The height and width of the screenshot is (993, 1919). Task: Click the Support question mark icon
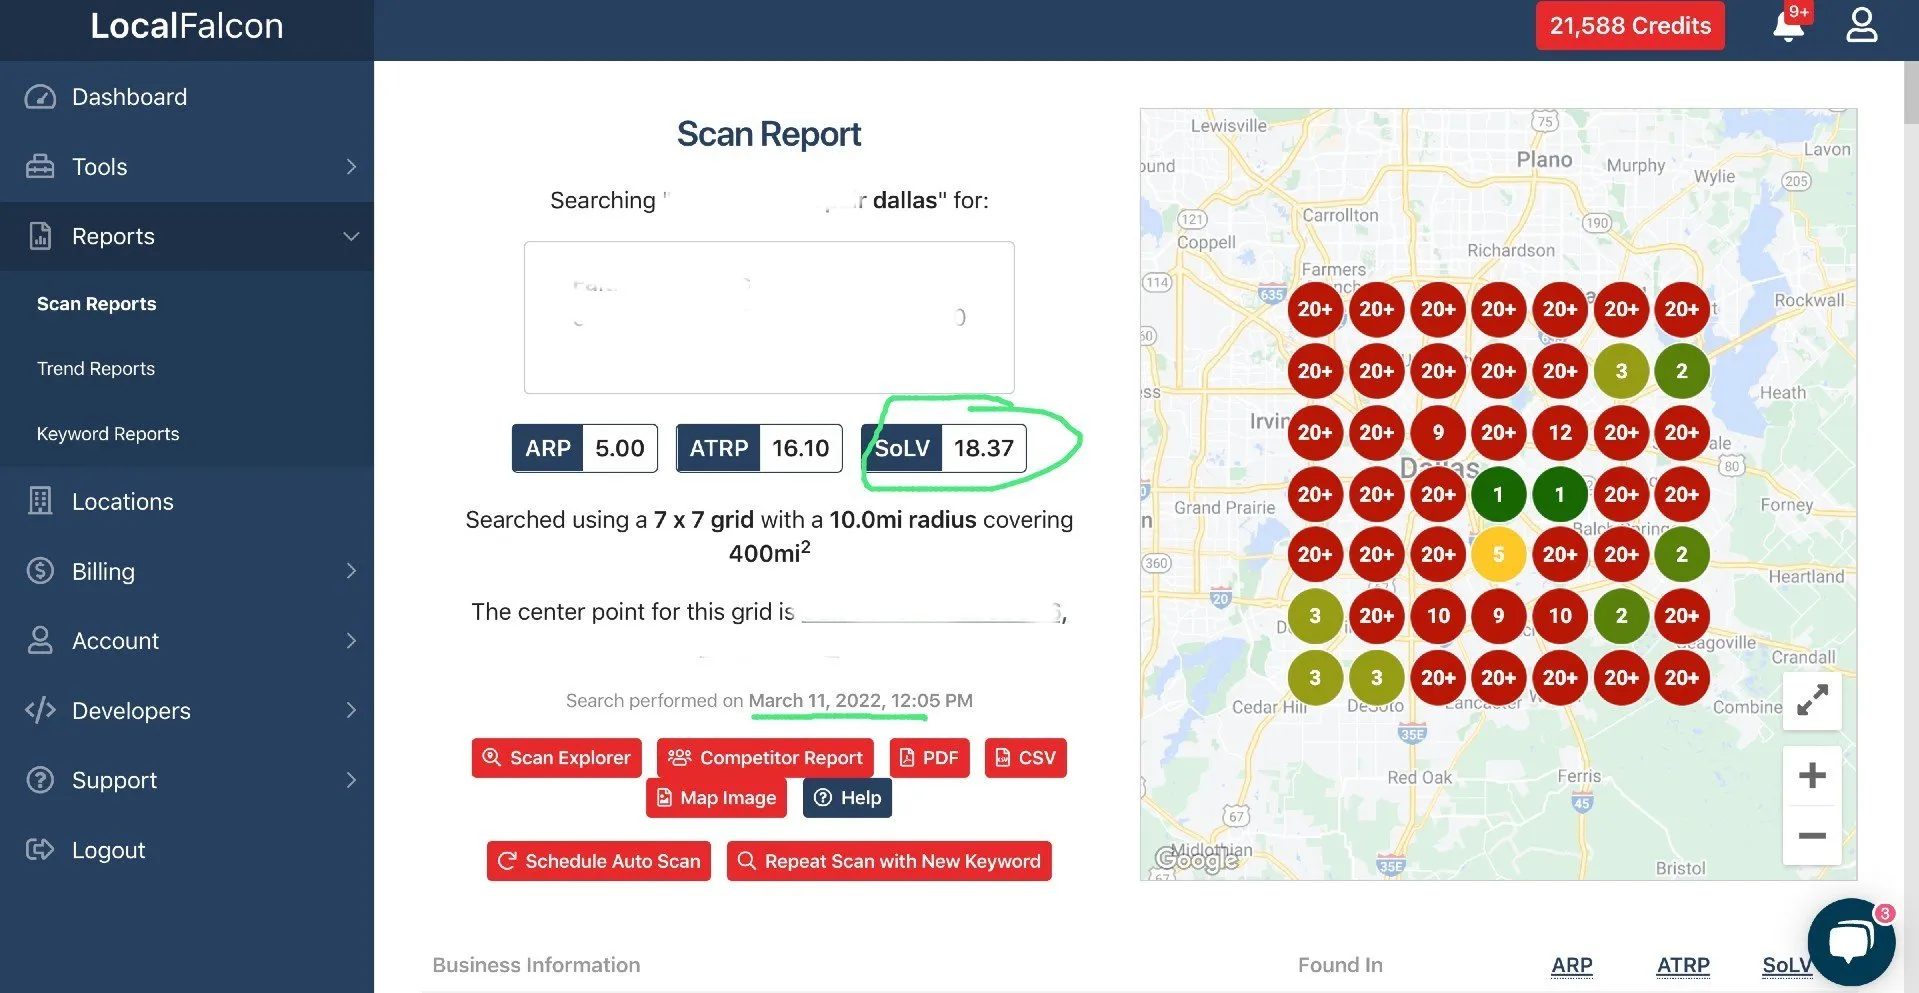click(40, 780)
